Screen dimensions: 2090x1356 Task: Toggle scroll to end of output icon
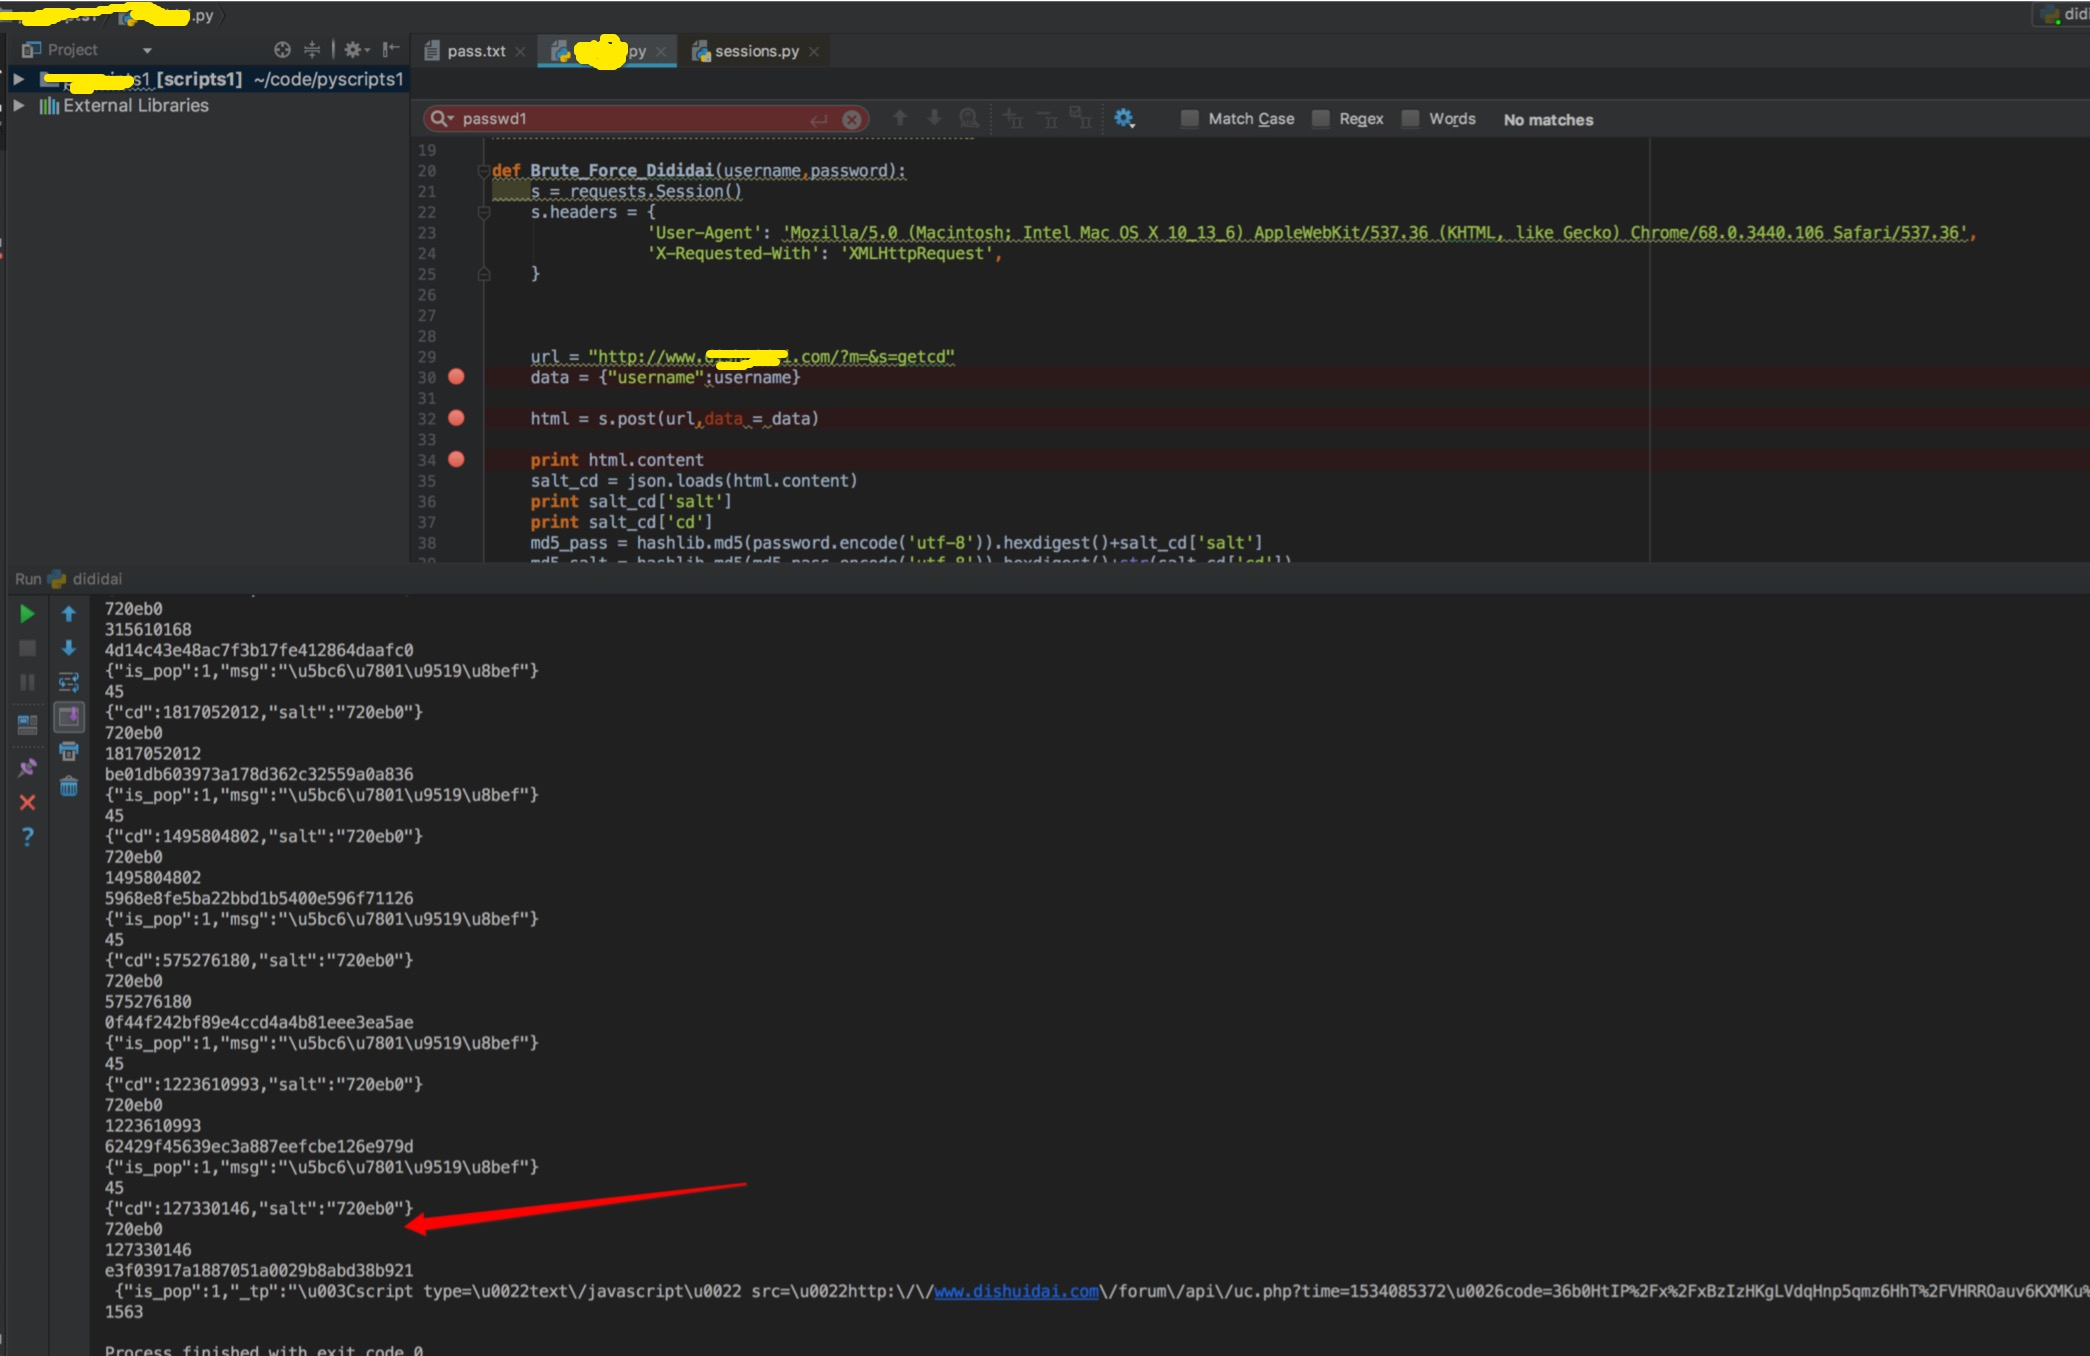(x=69, y=717)
